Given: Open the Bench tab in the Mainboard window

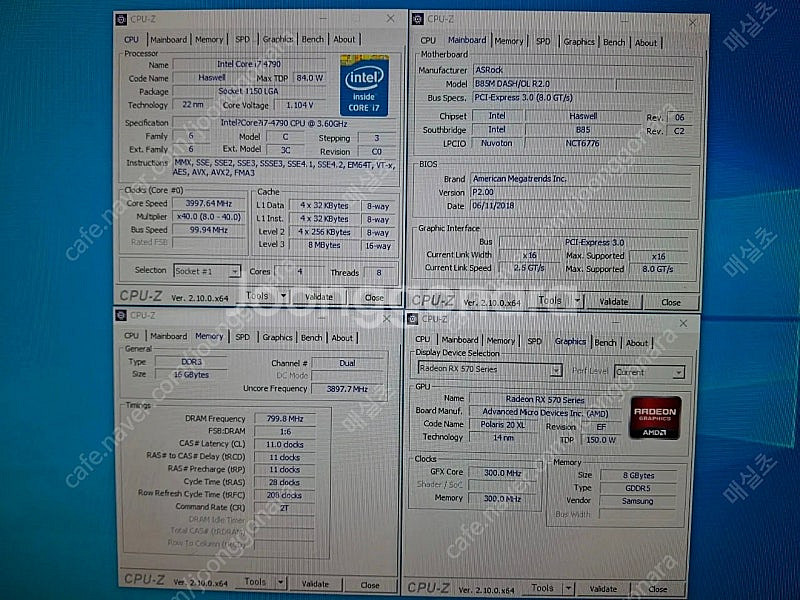Looking at the screenshot, I should (x=616, y=43).
